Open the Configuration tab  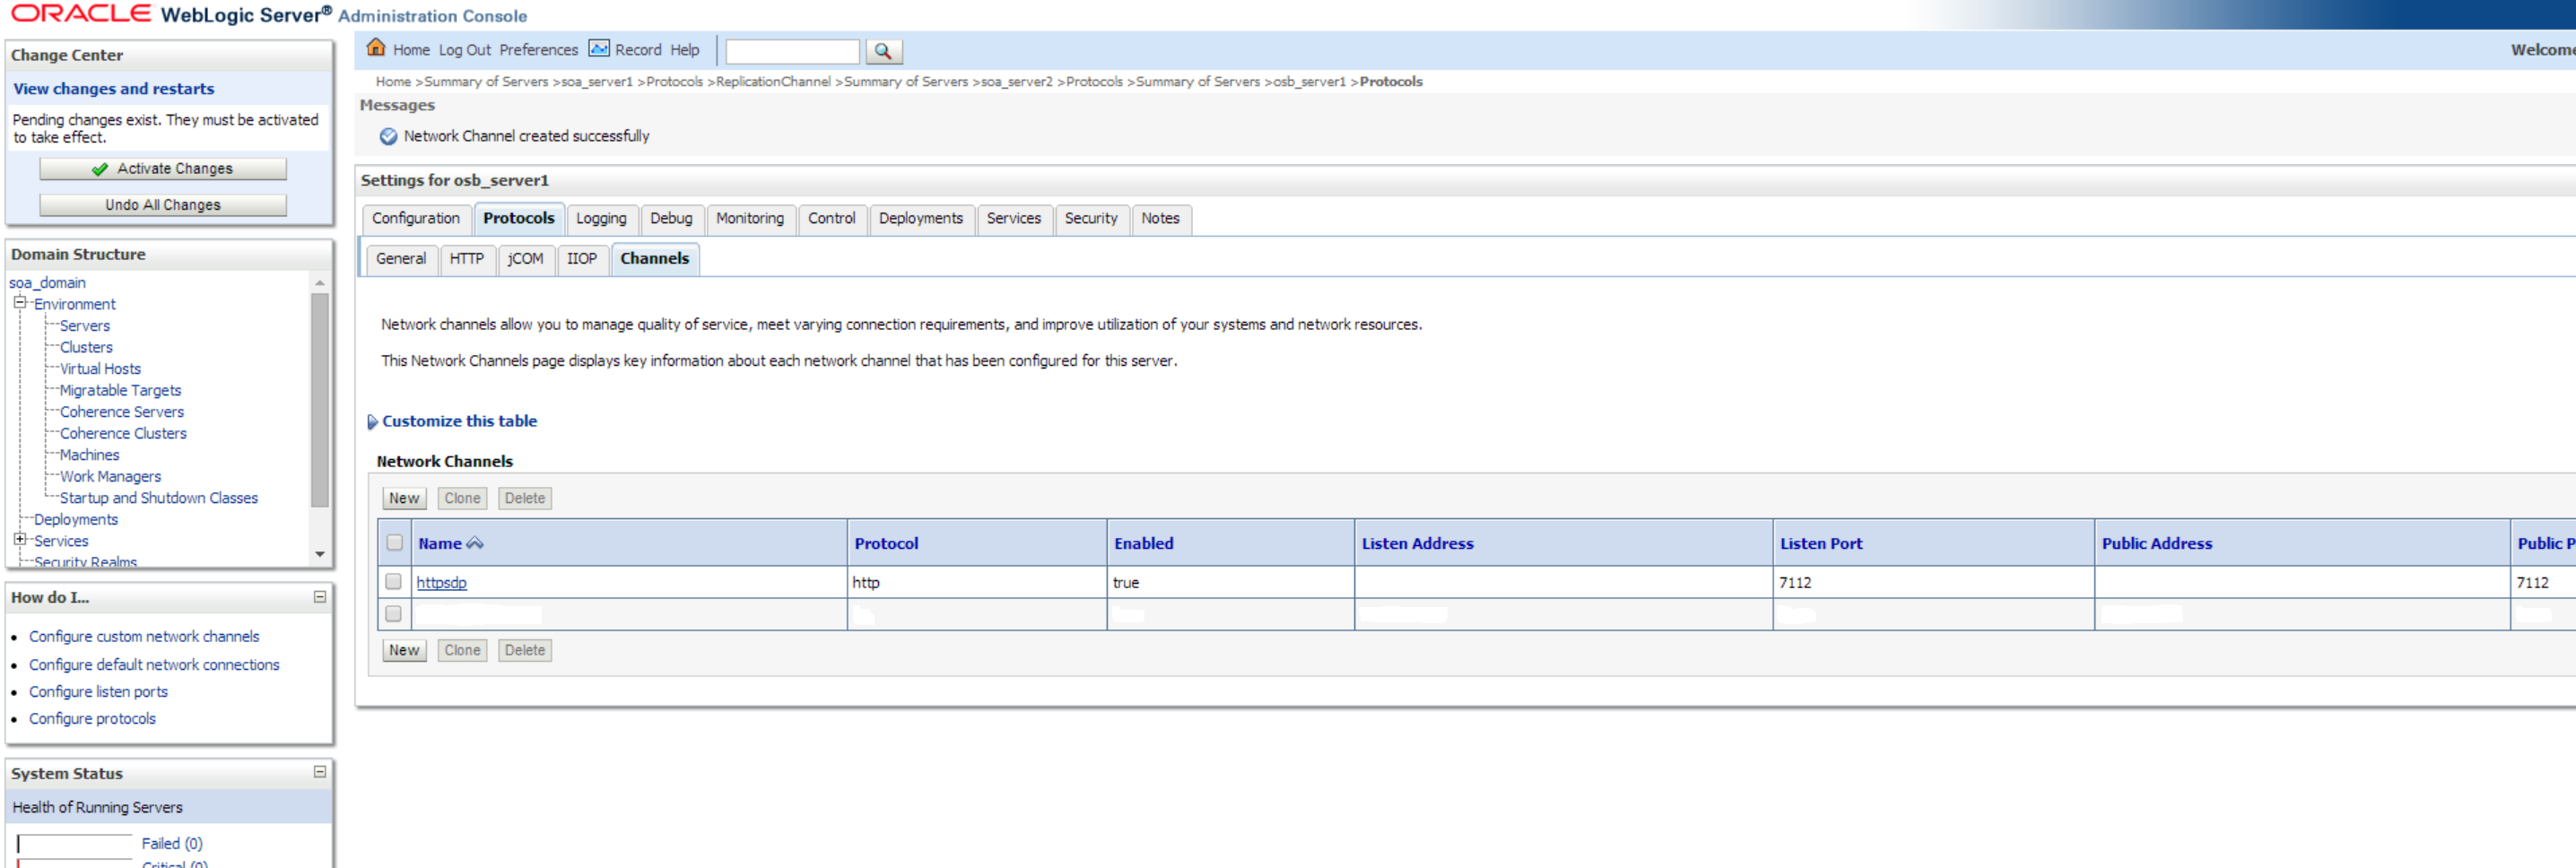[x=416, y=219]
